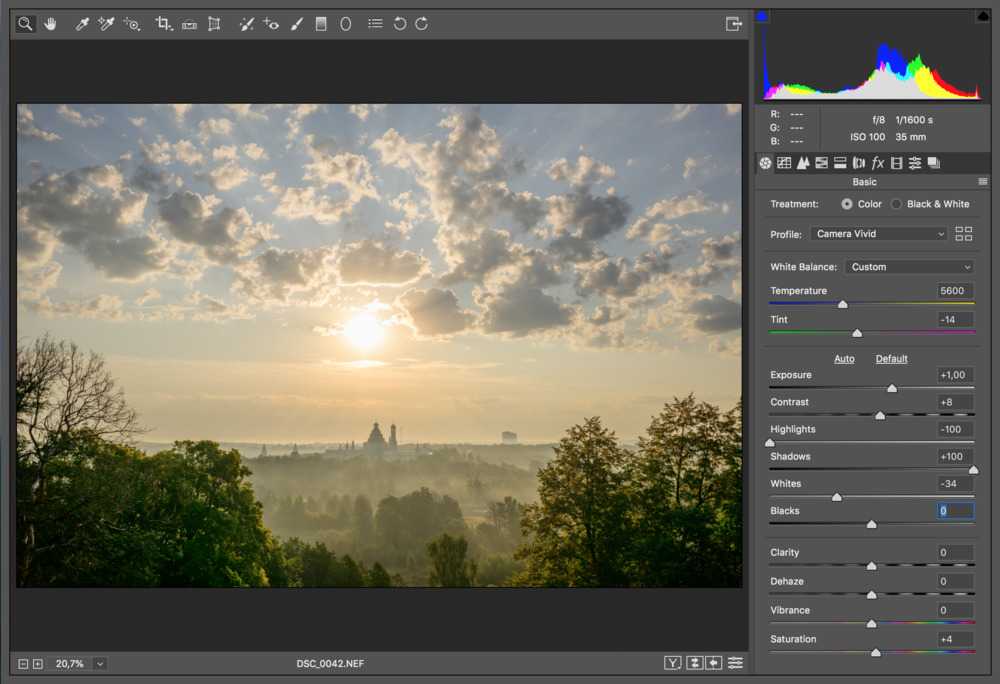Choose the Graduated Filter tool
Screen dimensions: 1000x684
[321, 24]
